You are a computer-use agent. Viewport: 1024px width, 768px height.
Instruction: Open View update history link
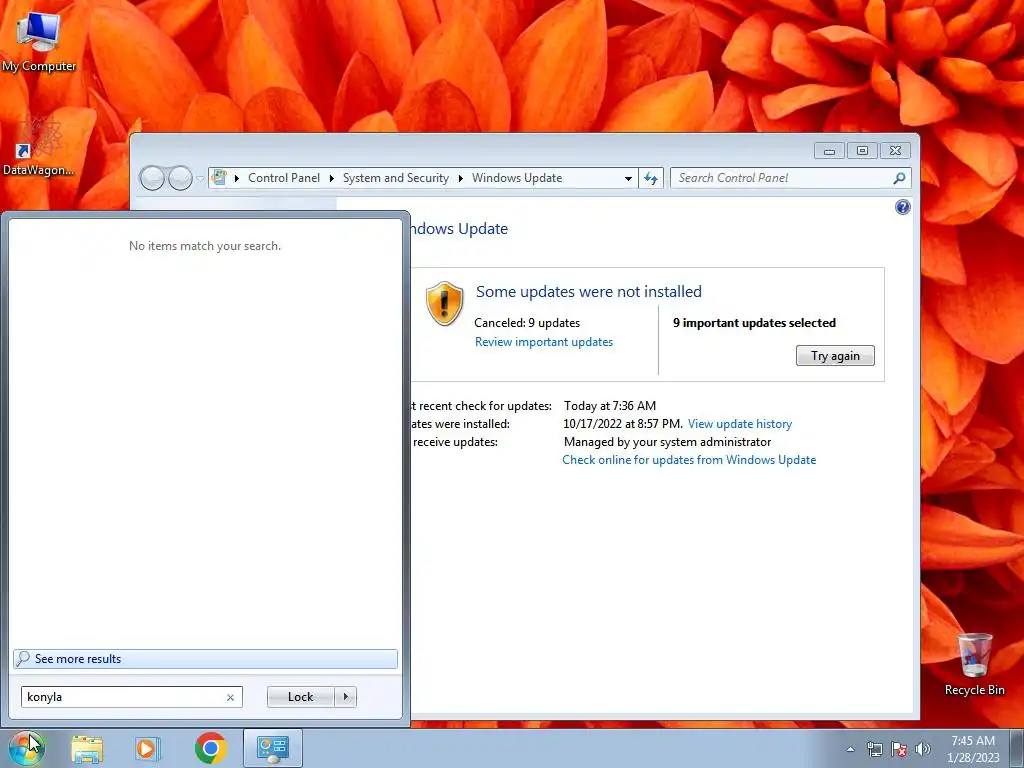739,424
